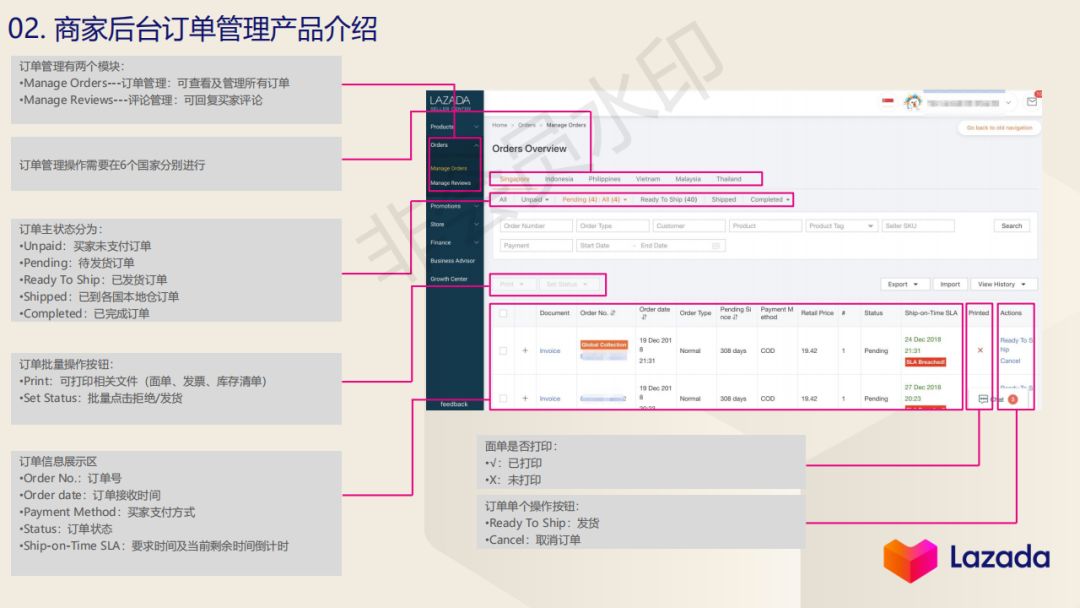Switch to the Malaysia country tab
Screen dimensions: 1080x608
(x=687, y=179)
